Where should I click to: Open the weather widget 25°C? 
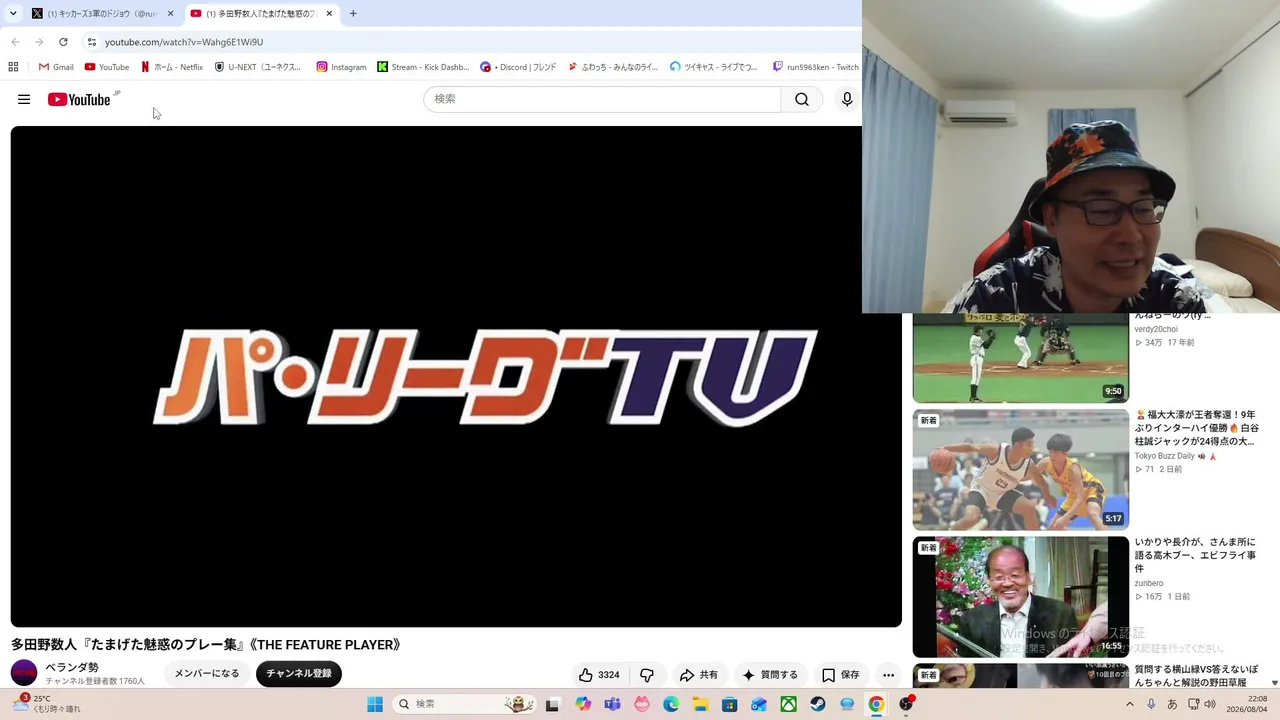click(x=46, y=704)
